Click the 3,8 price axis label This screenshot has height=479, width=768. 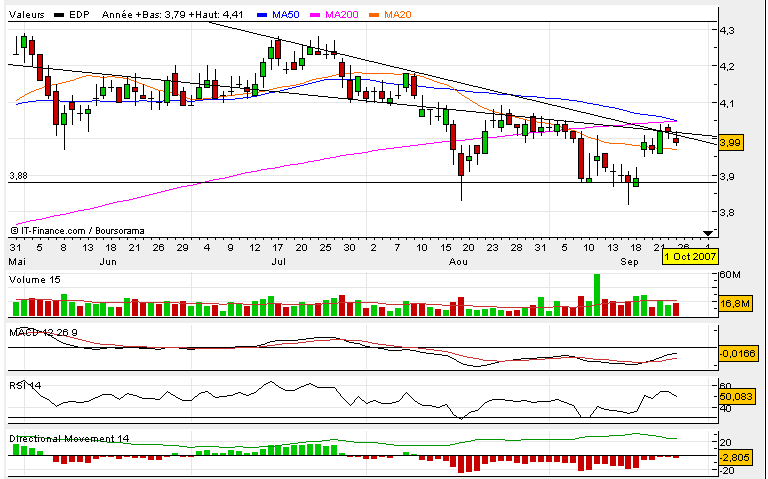click(727, 213)
